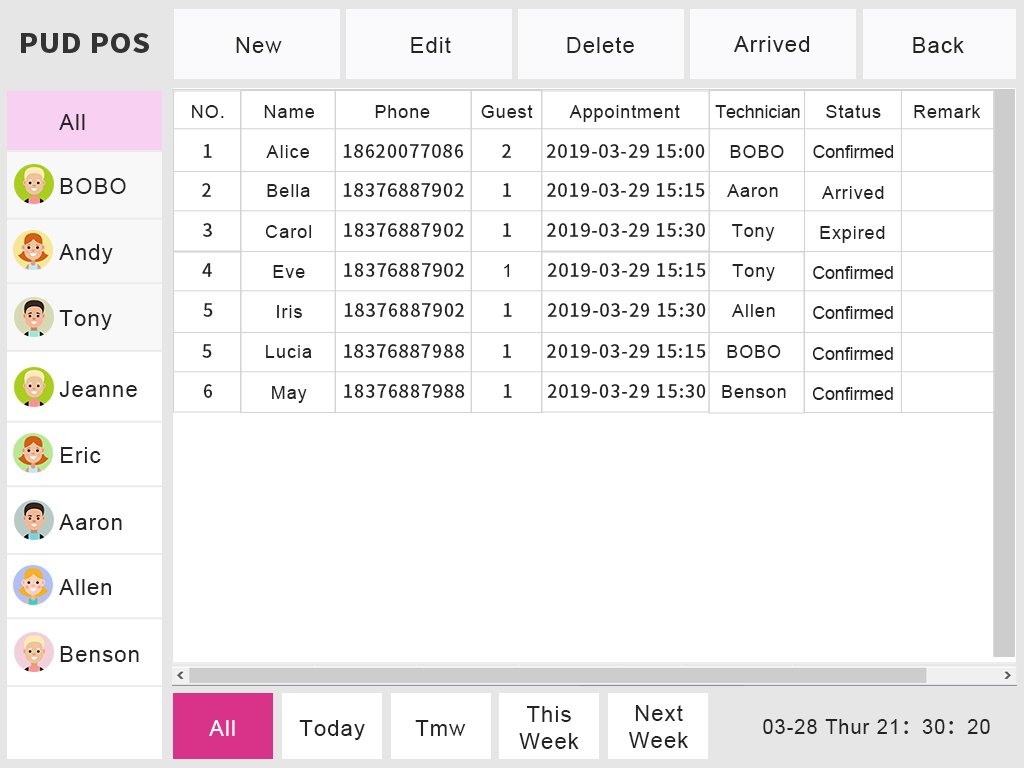
Task: Open the Next Week appointments view
Action: [x=658, y=727]
